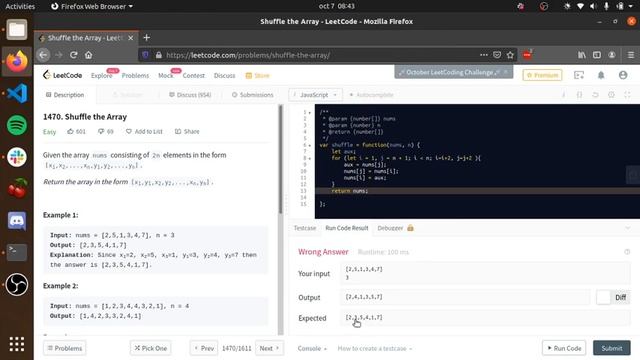Open the Contest nav link
This screenshot has height=360, width=640.
(x=194, y=76)
